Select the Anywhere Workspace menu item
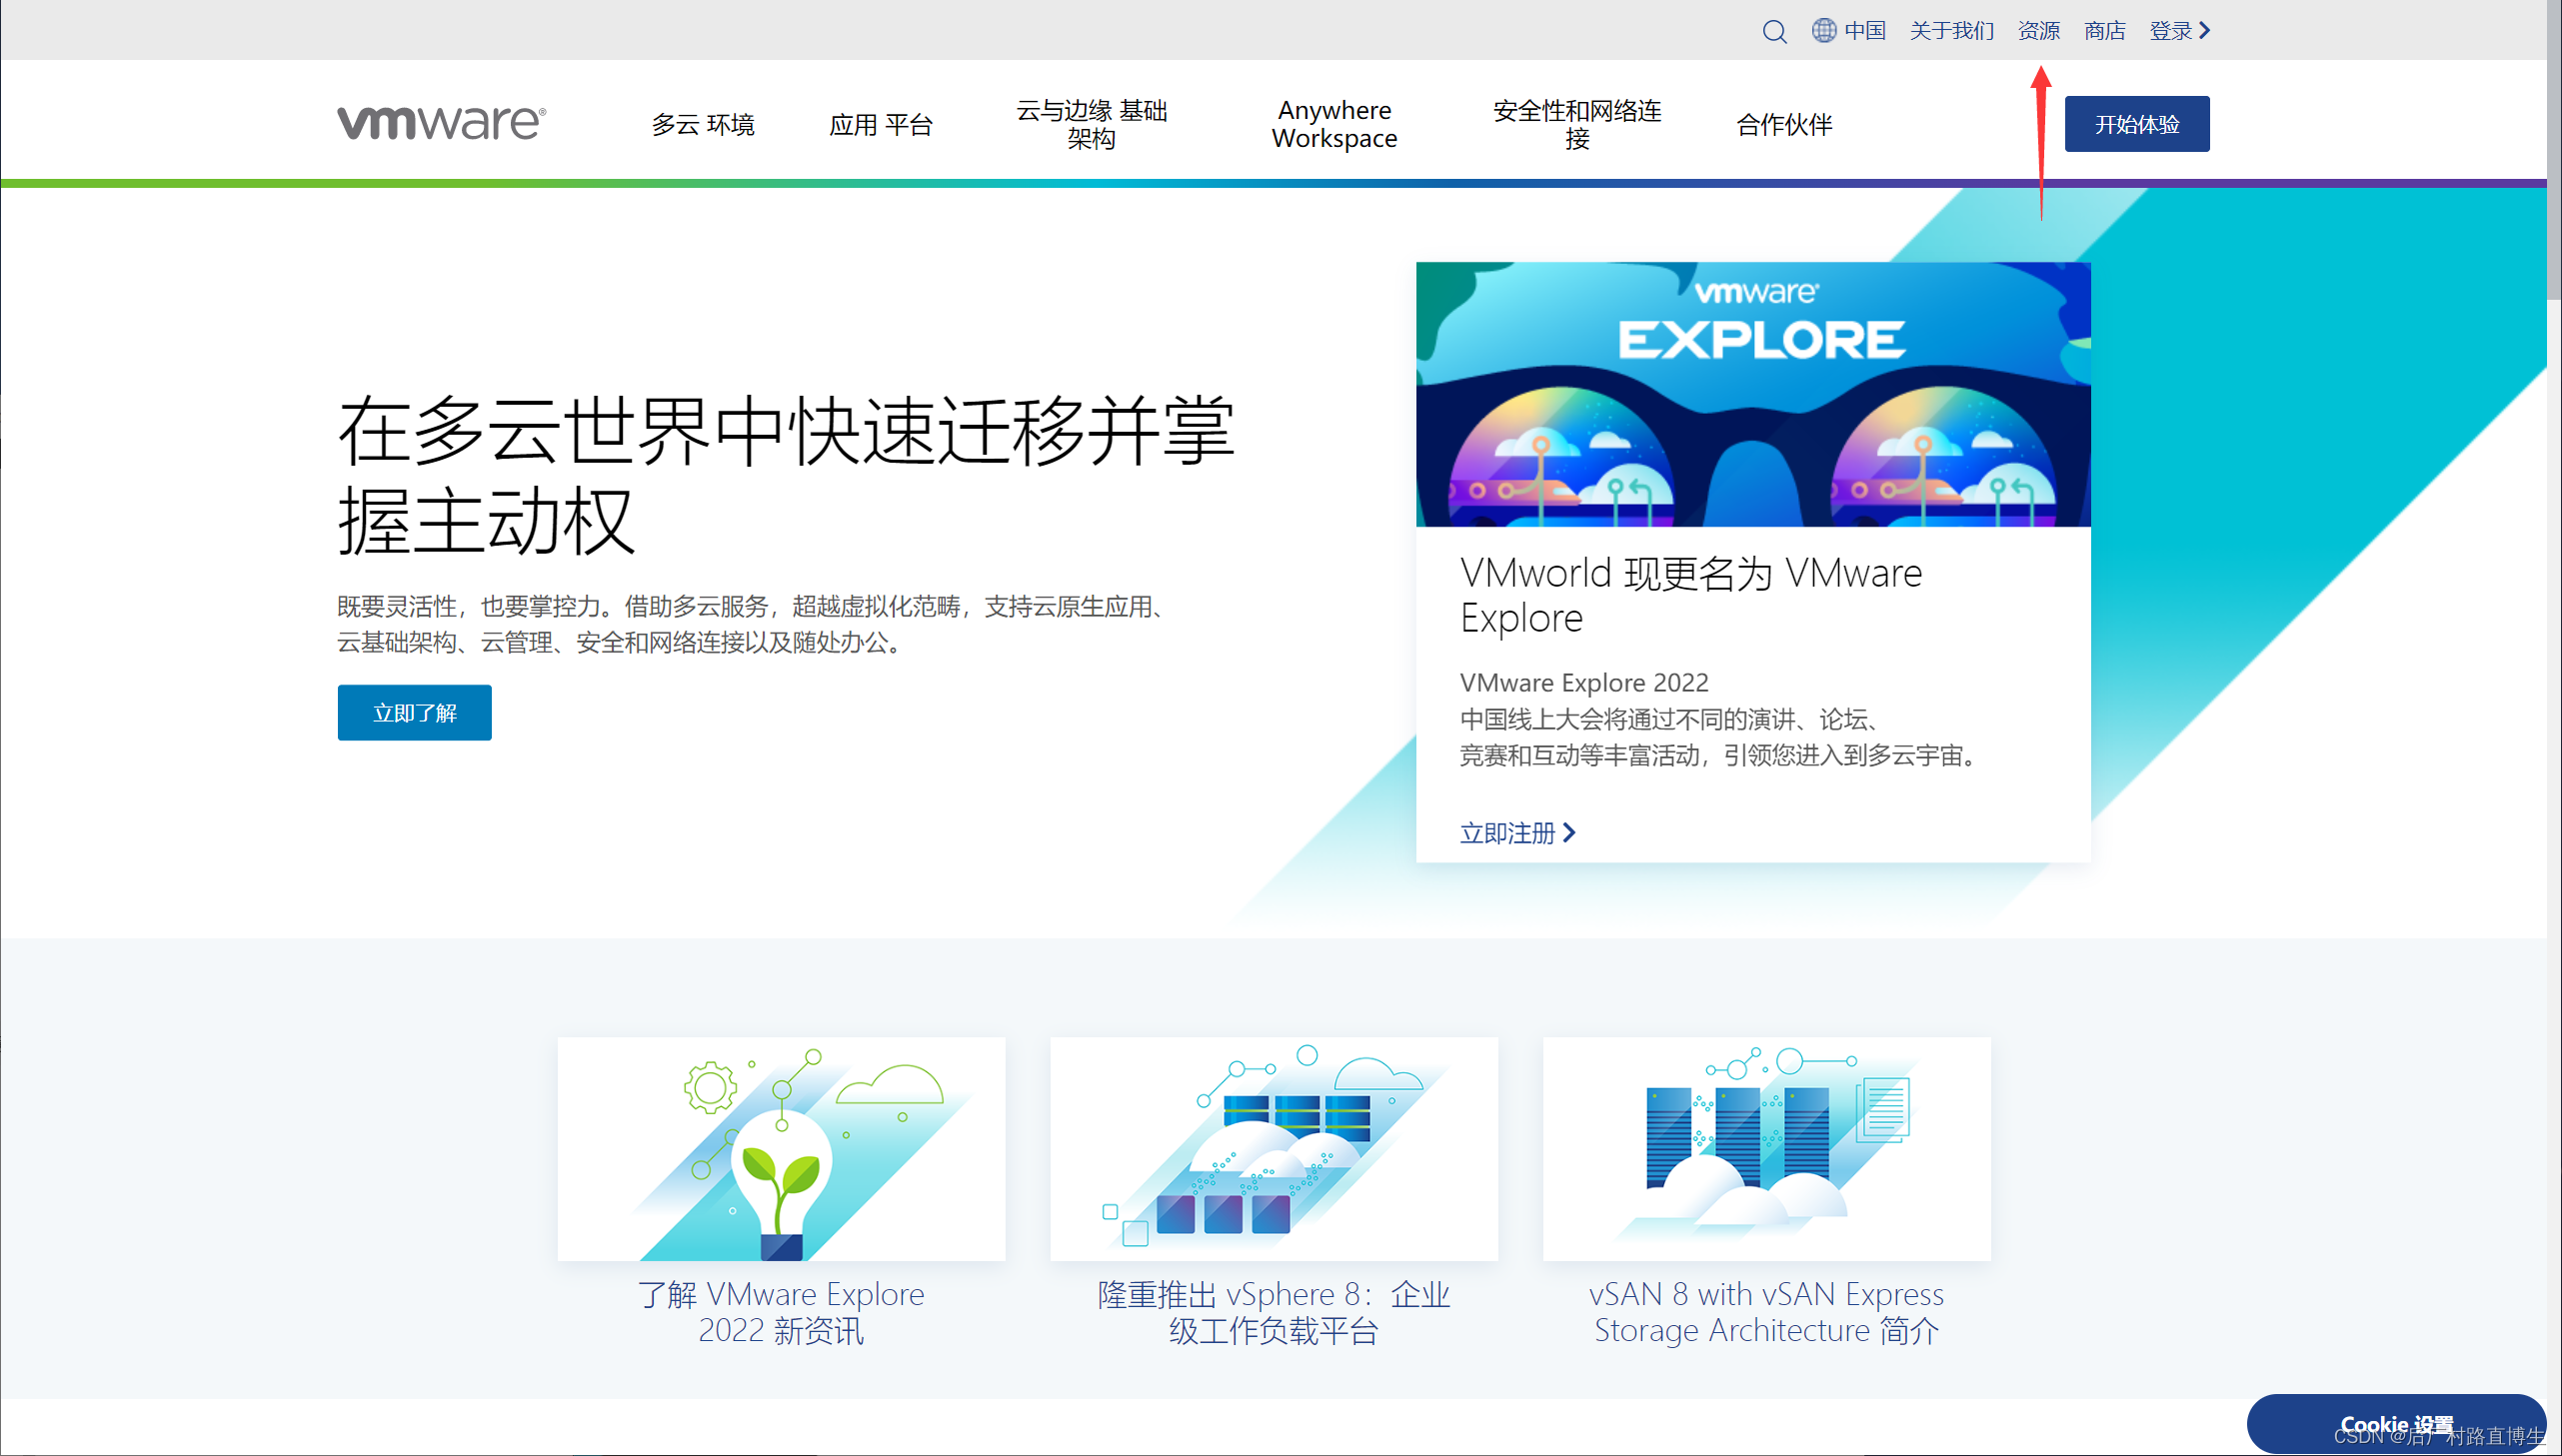 click(1334, 124)
